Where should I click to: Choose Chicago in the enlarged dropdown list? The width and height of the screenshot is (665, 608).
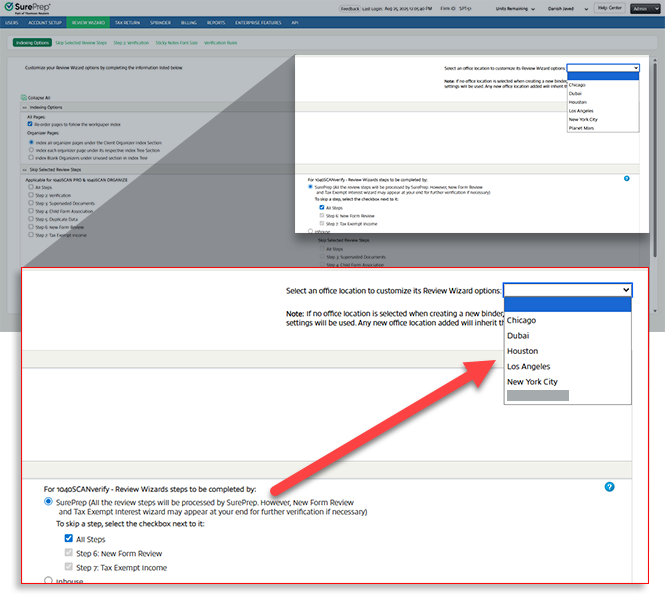click(x=567, y=320)
